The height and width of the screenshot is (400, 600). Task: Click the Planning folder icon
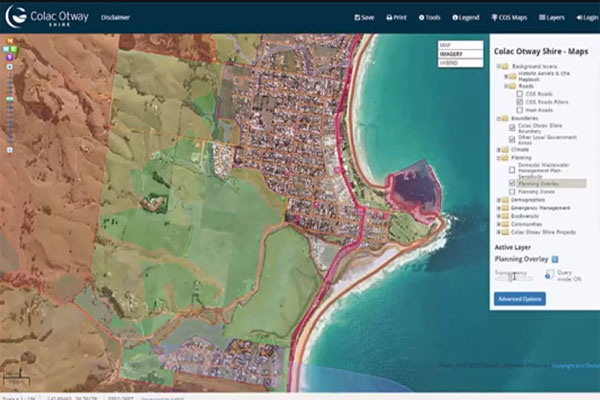tap(505, 158)
